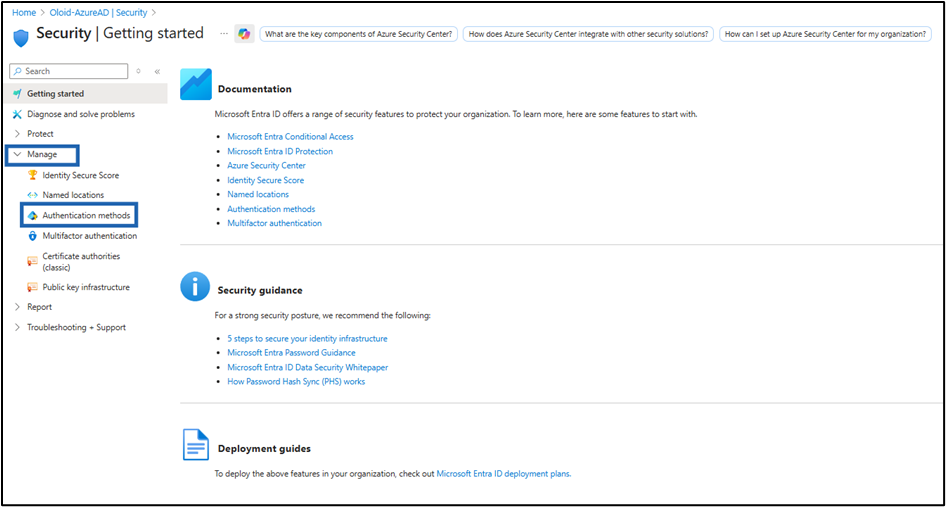946x507 pixels.
Task: Click the expand/collapse diamond icon next to search
Action: pos(138,71)
